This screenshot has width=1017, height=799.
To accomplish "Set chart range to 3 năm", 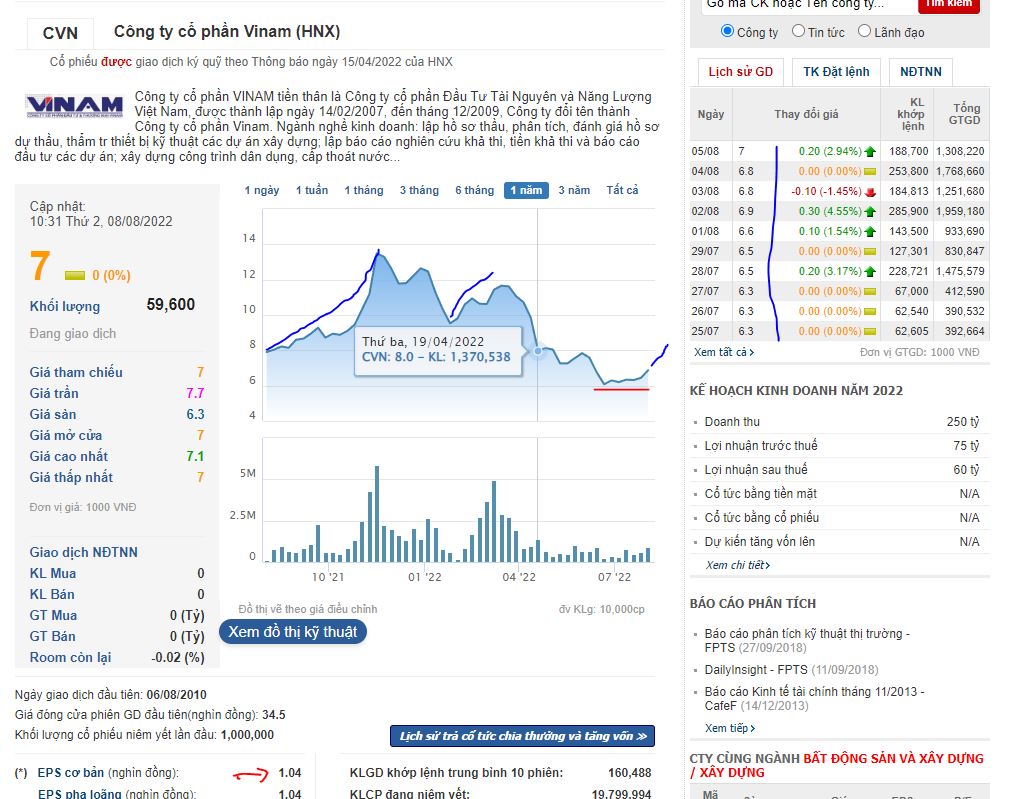I will coord(574,190).
